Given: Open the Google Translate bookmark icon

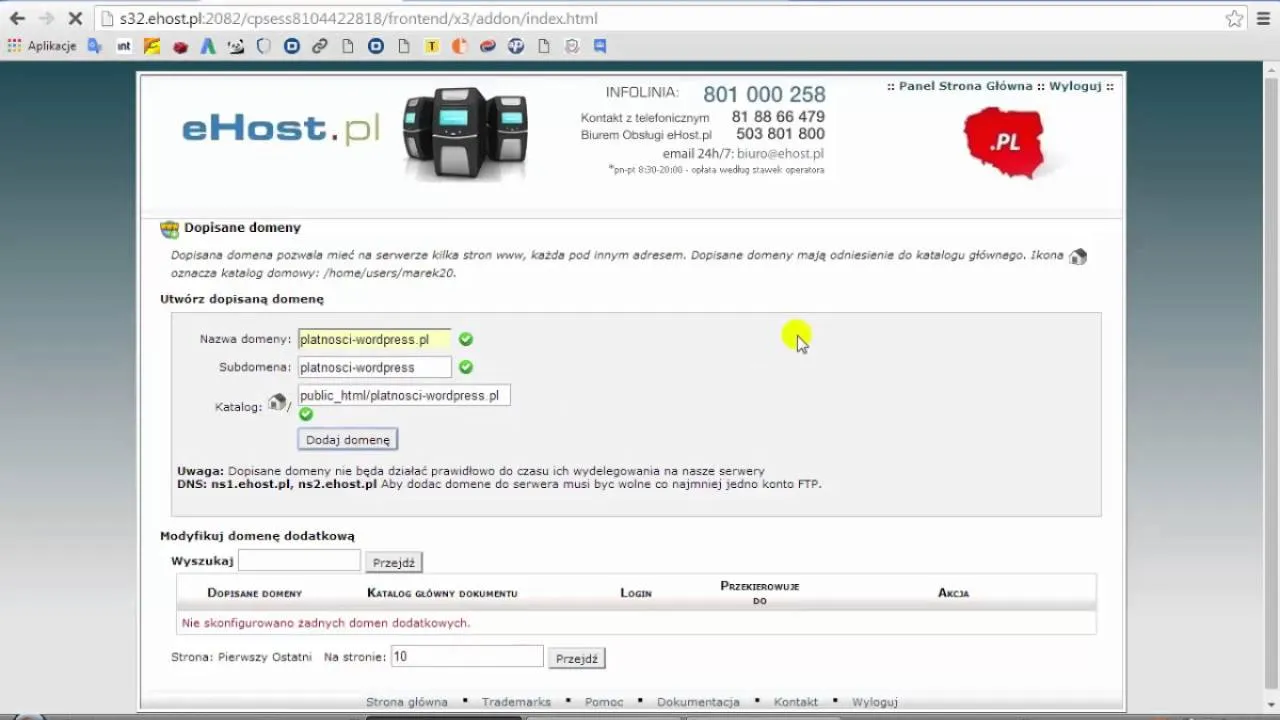Looking at the screenshot, I should pyautogui.click(x=95, y=46).
